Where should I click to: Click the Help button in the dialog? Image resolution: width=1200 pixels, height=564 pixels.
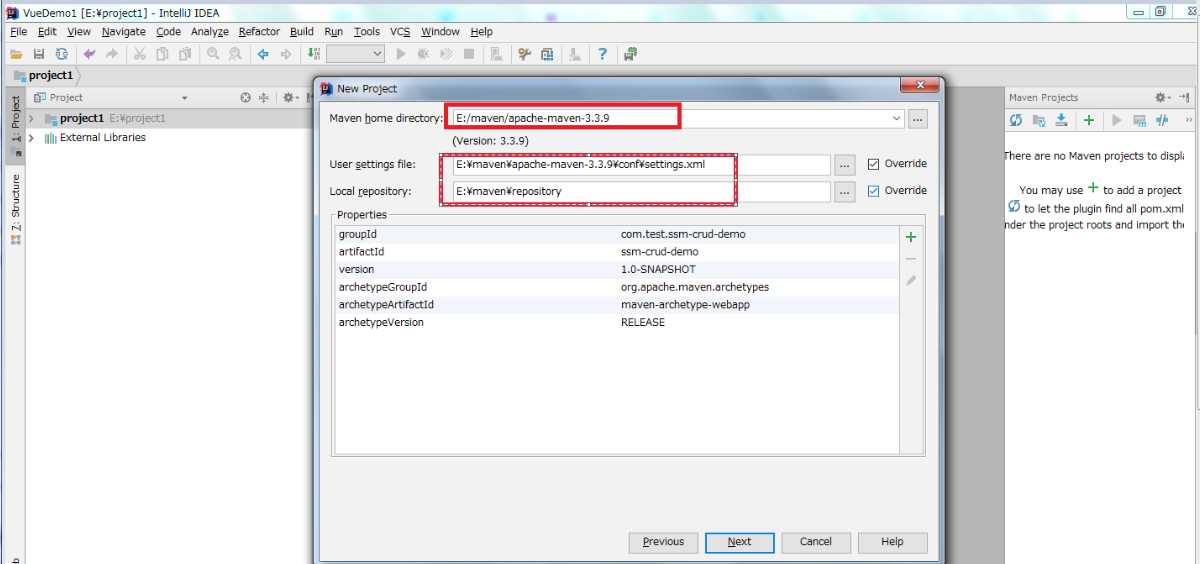click(x=893, y=542)
